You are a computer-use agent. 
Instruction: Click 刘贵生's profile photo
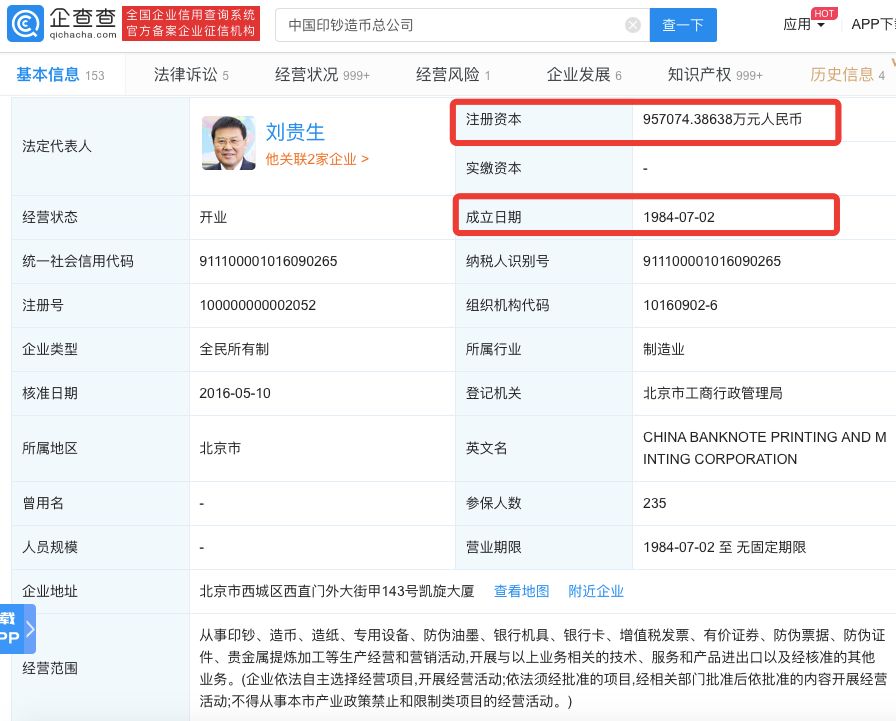(228, 143)
